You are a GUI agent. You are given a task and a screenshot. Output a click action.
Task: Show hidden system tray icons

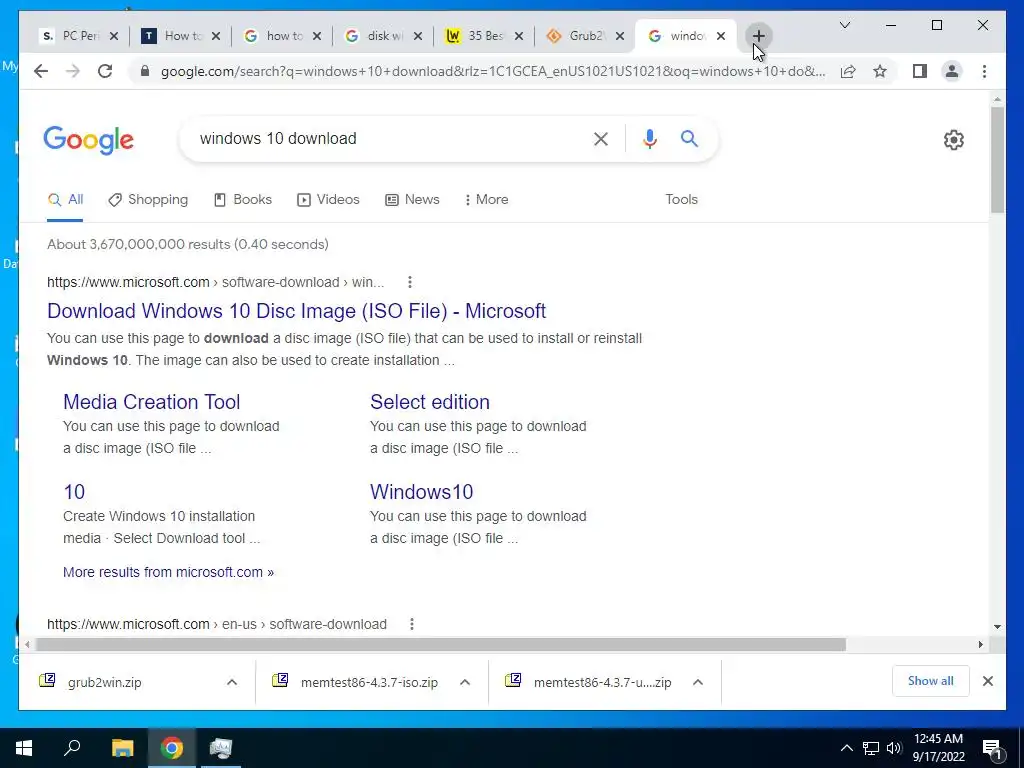[x=846, y=748]
